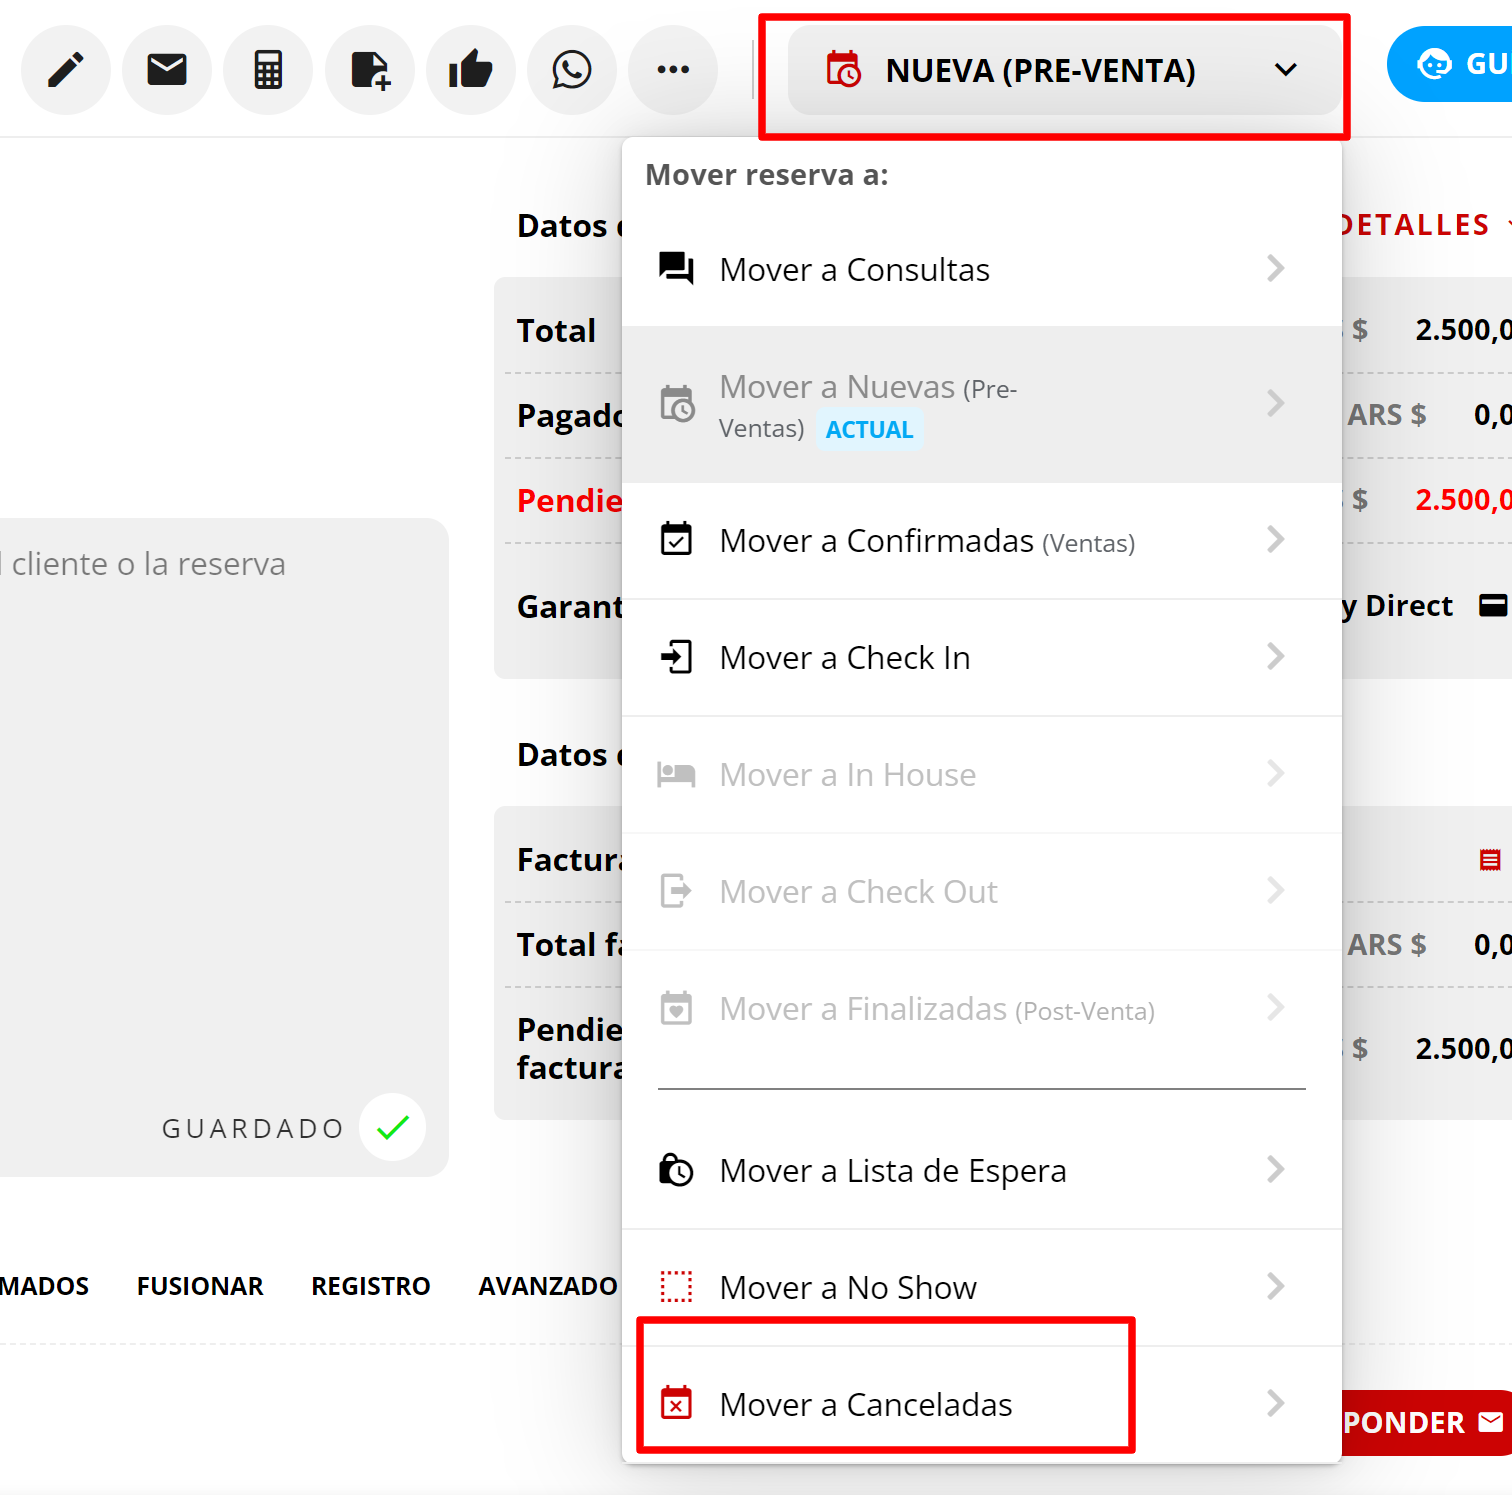Switch to the FUSIONAR tab
1512x1495 pixels.
(200, 1286)
